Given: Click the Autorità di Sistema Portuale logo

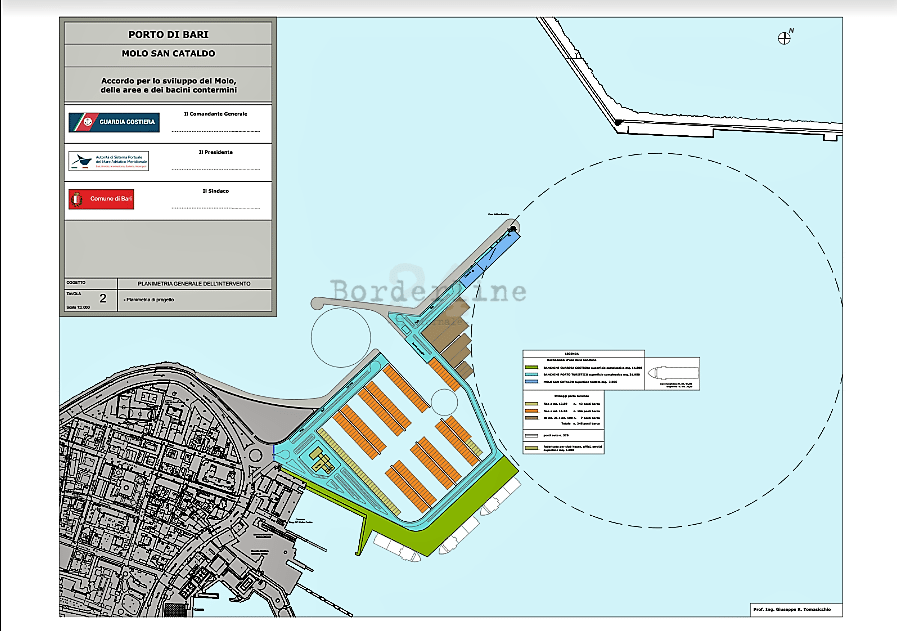Looking at the screenshot, I should (x=108, y=161).
